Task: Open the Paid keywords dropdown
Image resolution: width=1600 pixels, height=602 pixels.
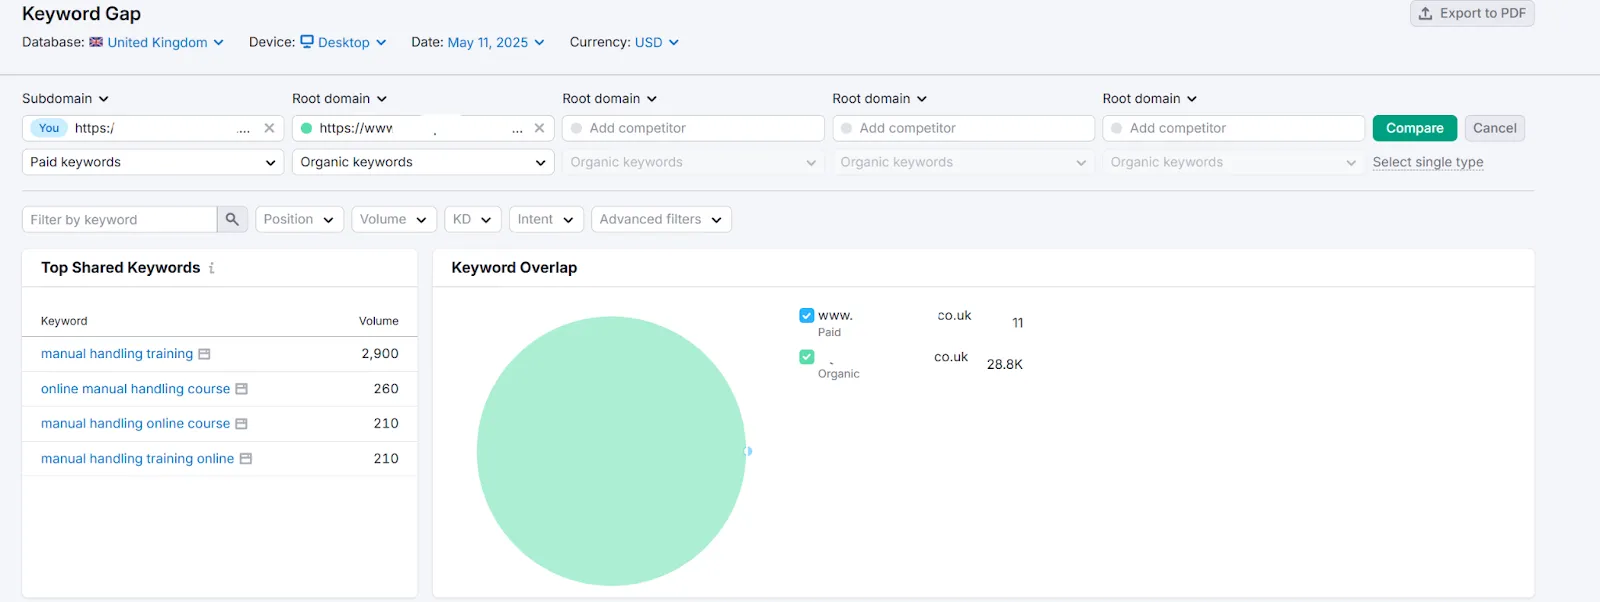Action: (153, 162)
